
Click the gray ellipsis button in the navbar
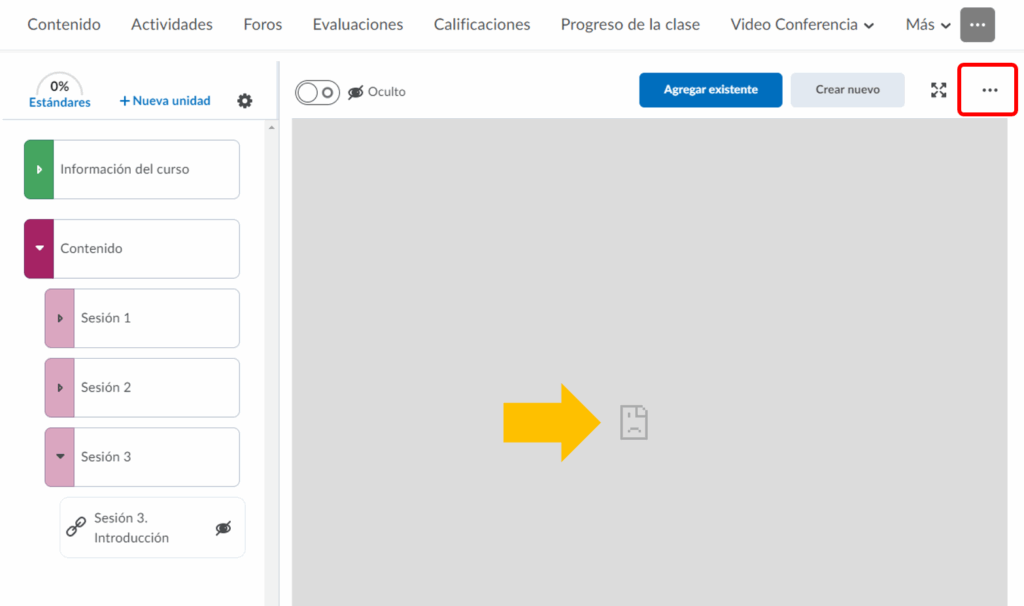point(977,24)
